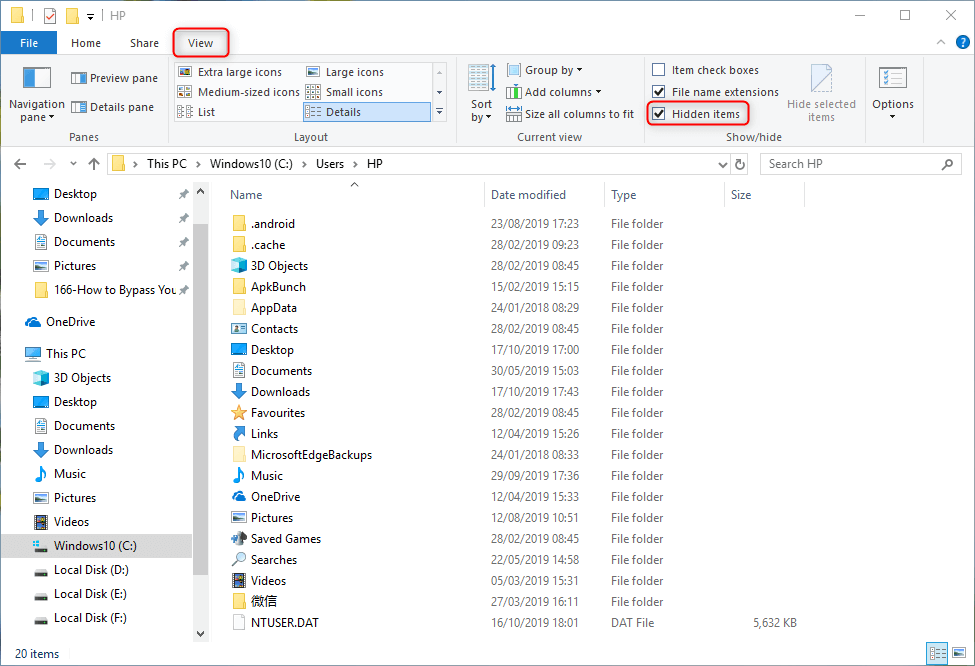Open the Sort by dropdown
This screenshot has width=975, height=666.
[x=481, y=94]
